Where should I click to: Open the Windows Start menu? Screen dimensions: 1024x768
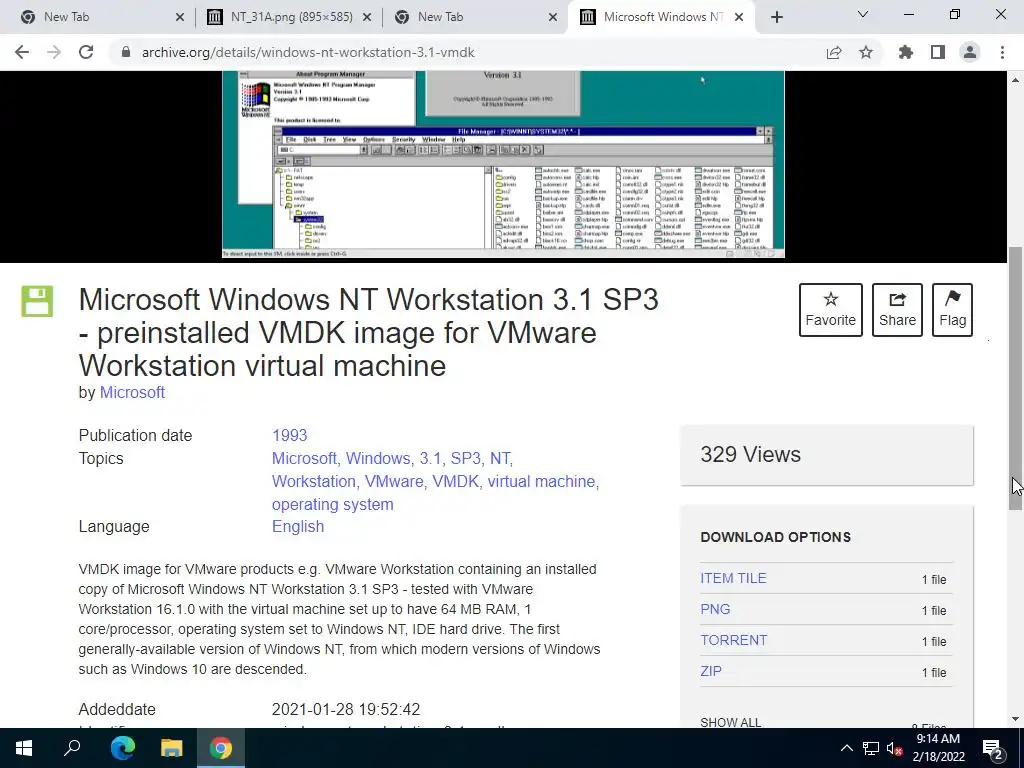[x=24, y=748]
